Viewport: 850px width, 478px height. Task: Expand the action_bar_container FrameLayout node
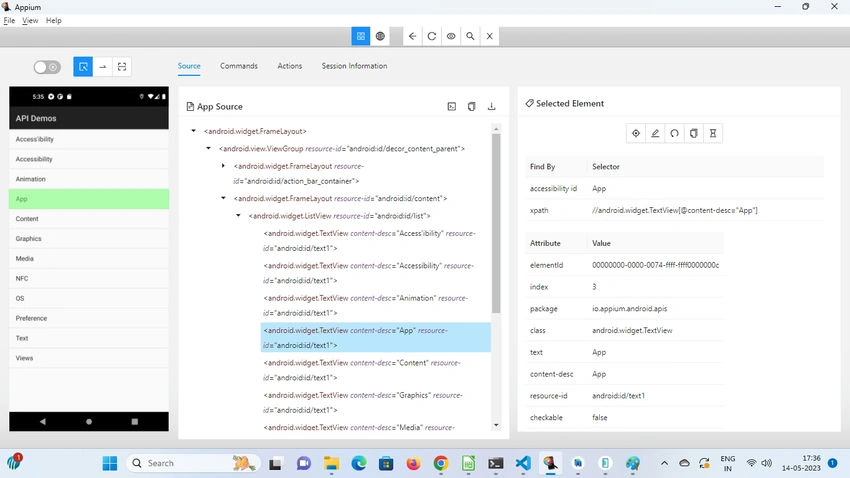coord(223,166)
